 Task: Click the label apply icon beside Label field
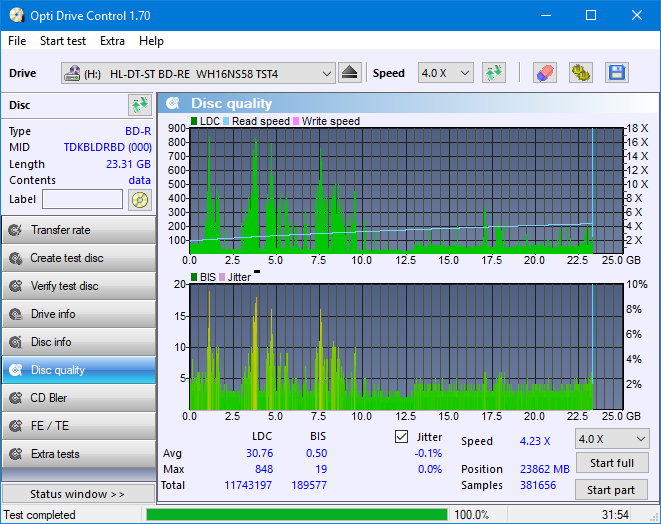coord(139,199)
